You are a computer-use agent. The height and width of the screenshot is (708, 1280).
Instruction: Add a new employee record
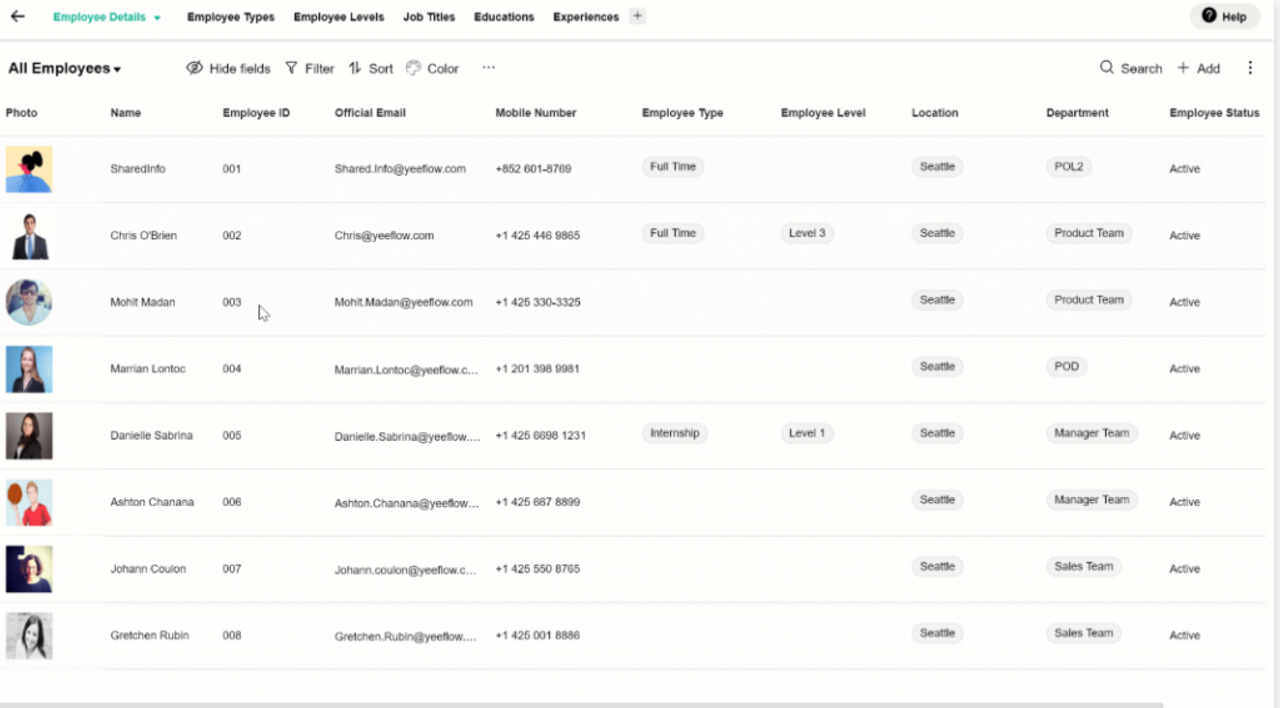tap(1198, 68)
